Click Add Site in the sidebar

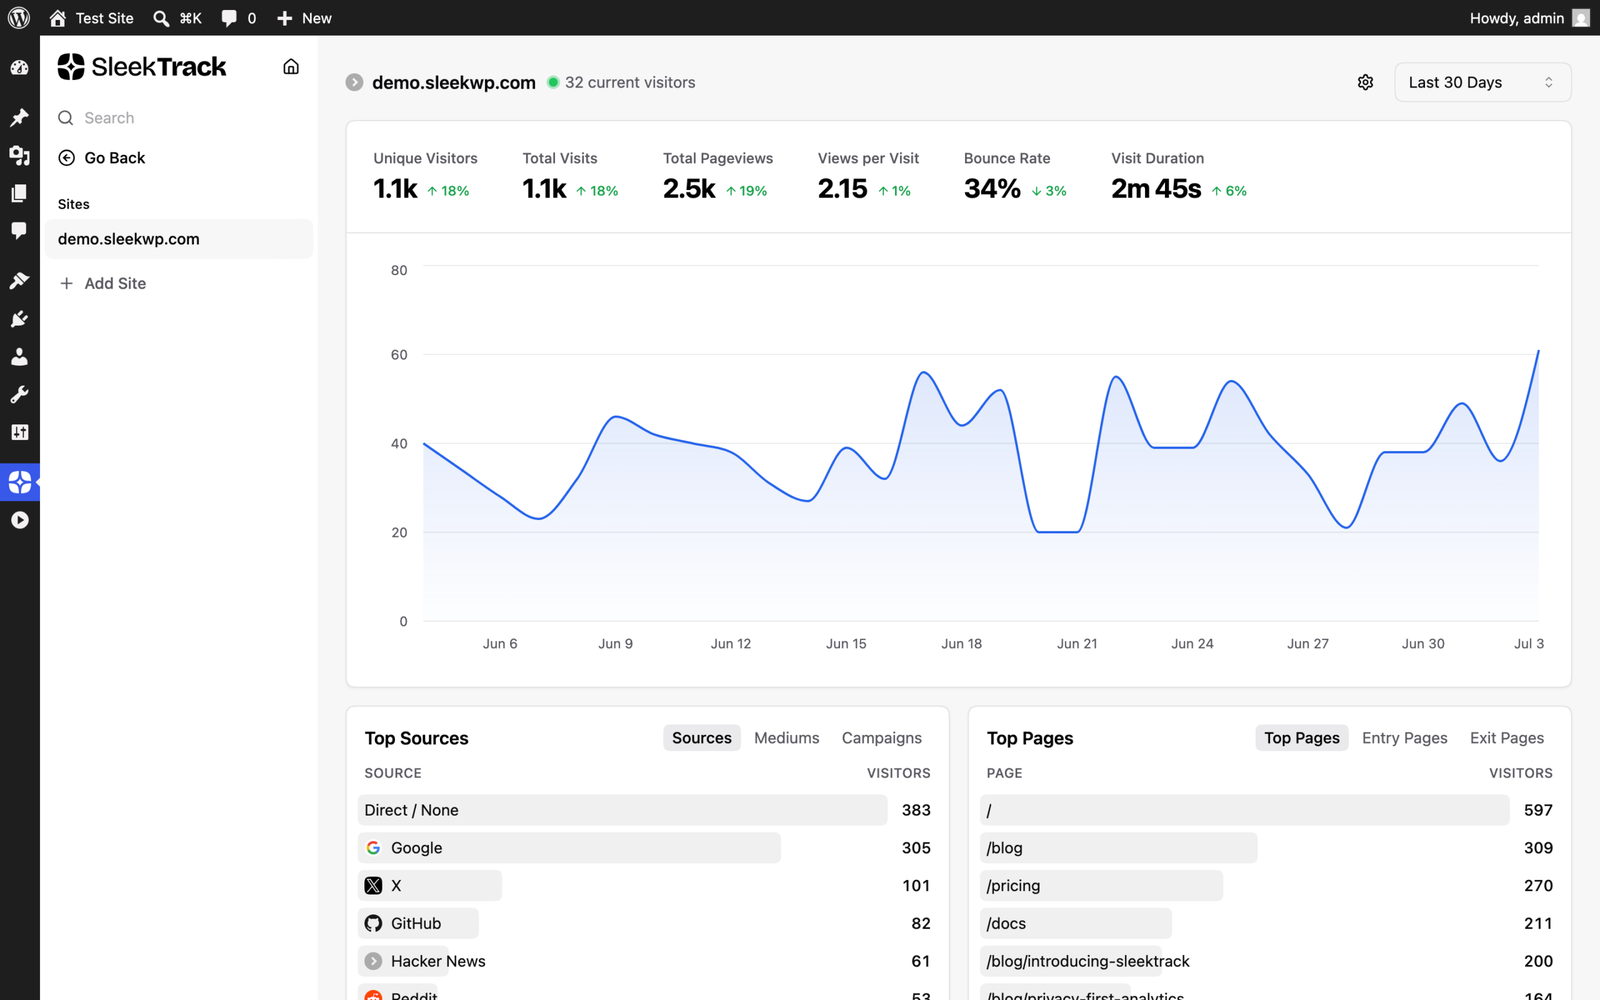coord(103,283)
